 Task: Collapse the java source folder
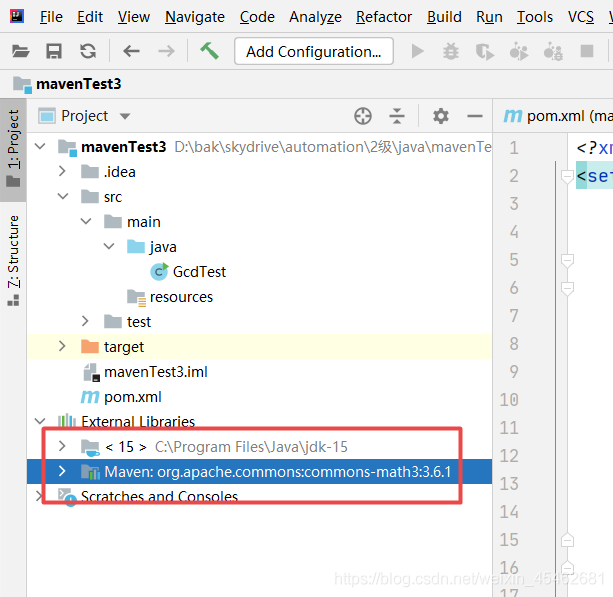(109, 246)
